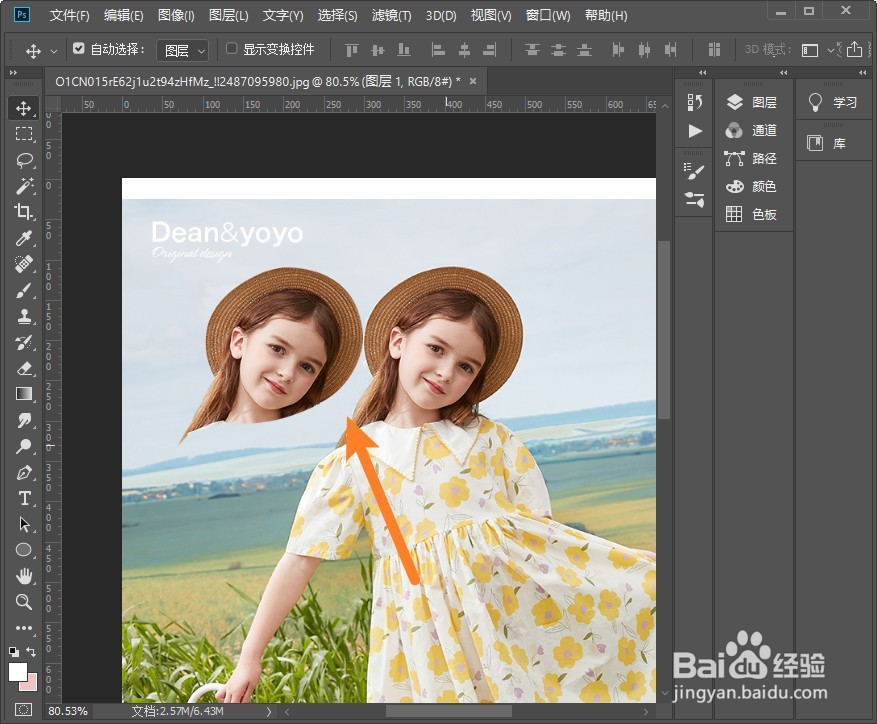
Task: Select the Hand tool
Action: tap(24, 576)
